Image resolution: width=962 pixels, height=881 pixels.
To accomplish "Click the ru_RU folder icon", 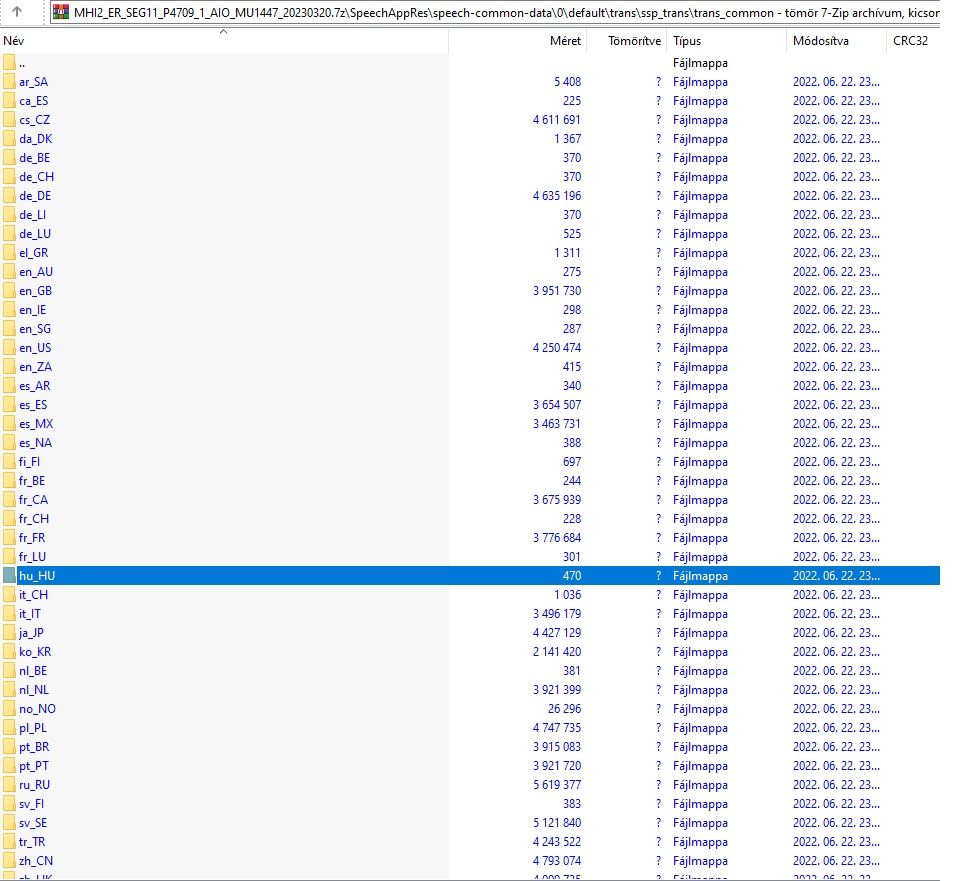I will click(10, 785).
